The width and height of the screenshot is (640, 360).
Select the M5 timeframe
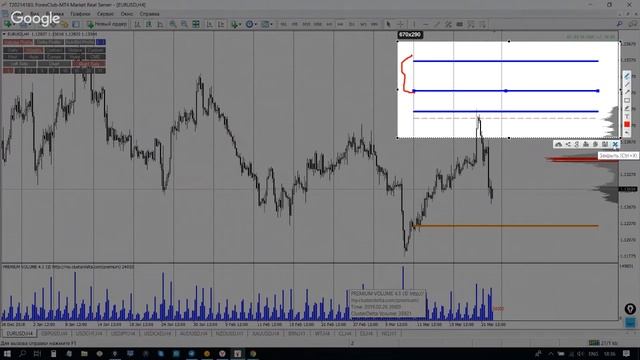pos(295,24)
